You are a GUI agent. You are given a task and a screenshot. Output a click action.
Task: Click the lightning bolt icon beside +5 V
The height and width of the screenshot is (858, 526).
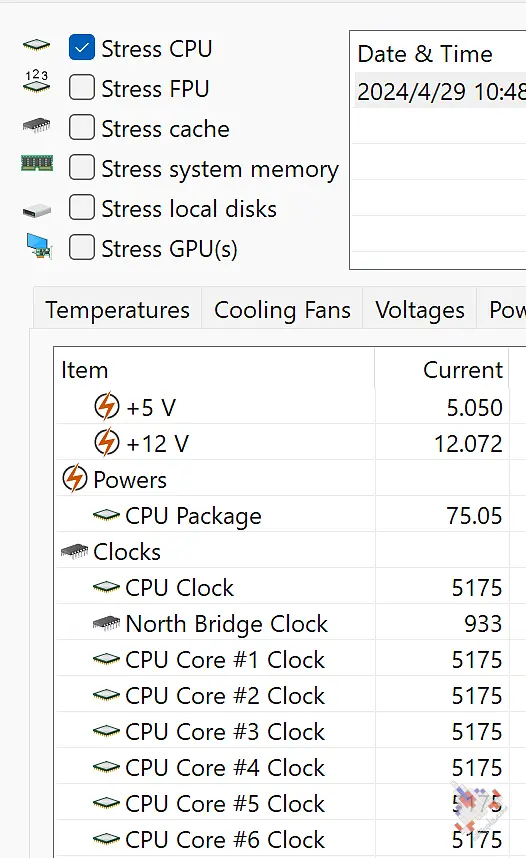[107, 406]
